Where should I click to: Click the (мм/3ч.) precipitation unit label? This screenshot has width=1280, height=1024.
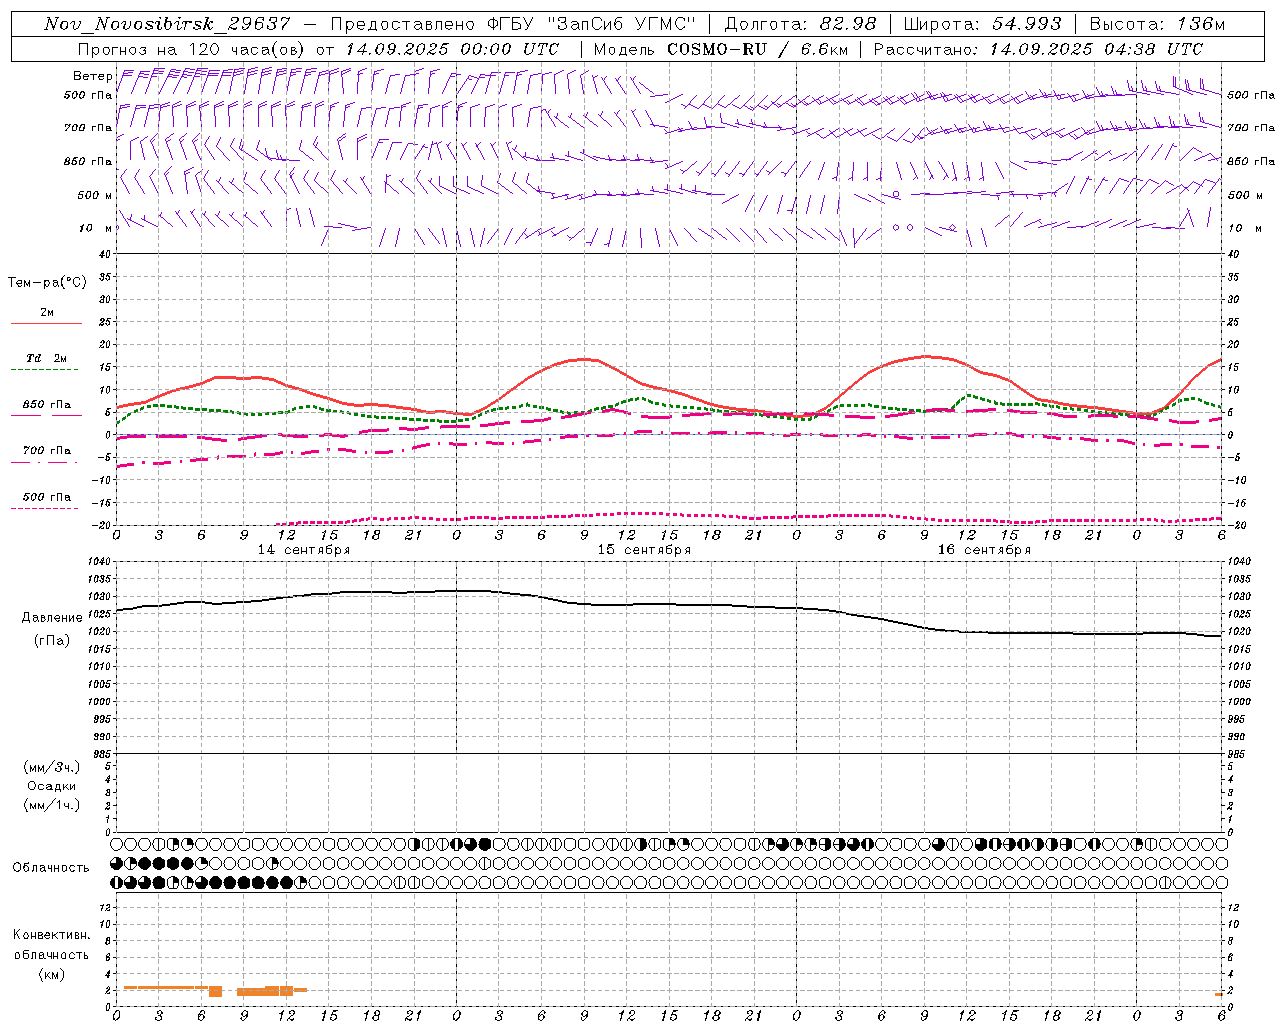pyautogui.click(x=52, y=767)
